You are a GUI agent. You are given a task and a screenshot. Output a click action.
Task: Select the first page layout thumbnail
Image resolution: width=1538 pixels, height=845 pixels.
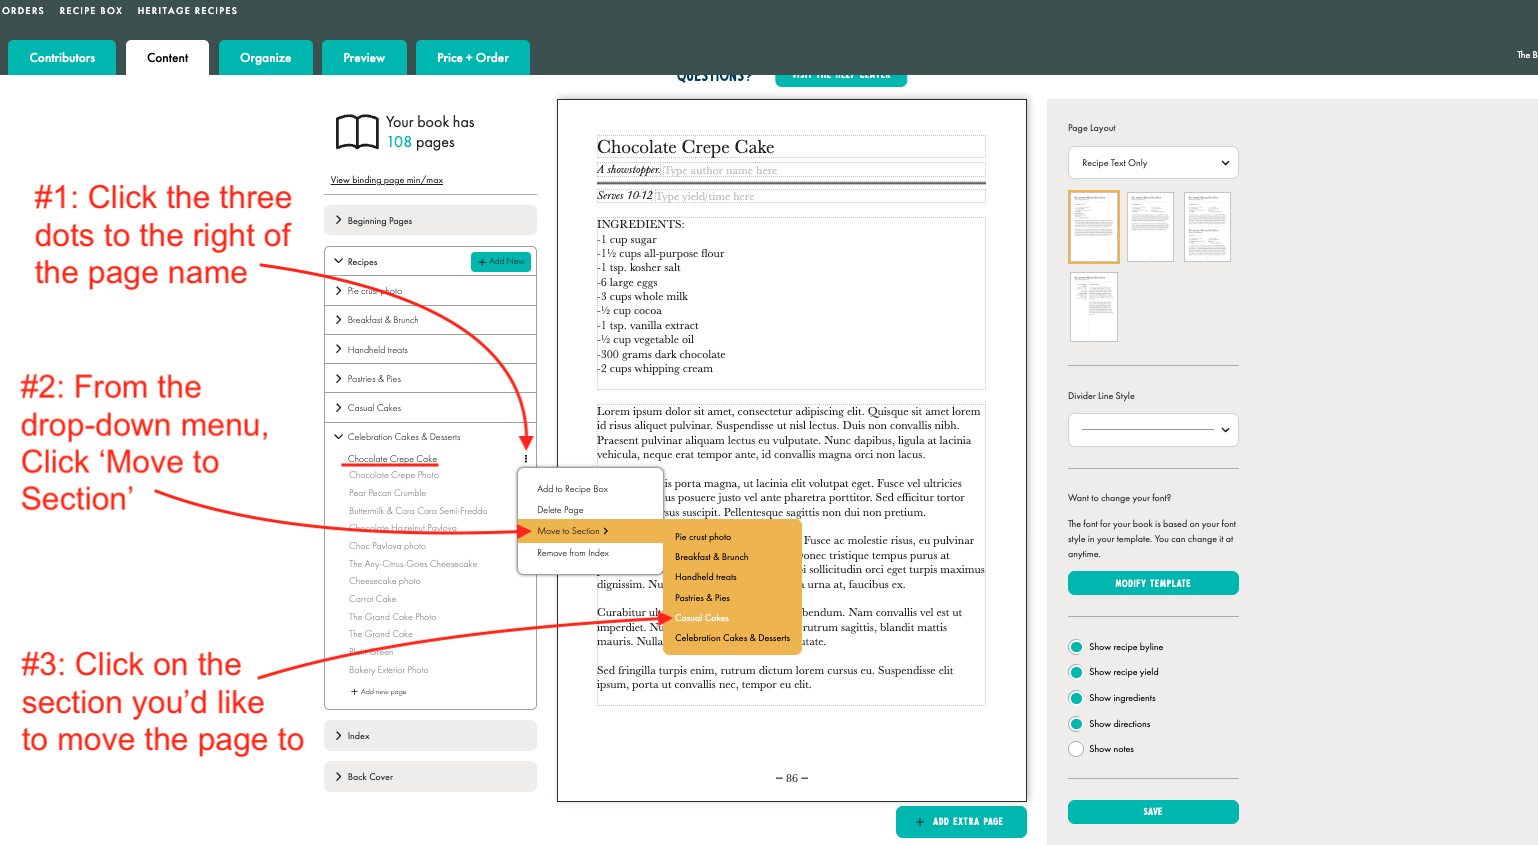pyautogui.click(x=1093, y=227)
